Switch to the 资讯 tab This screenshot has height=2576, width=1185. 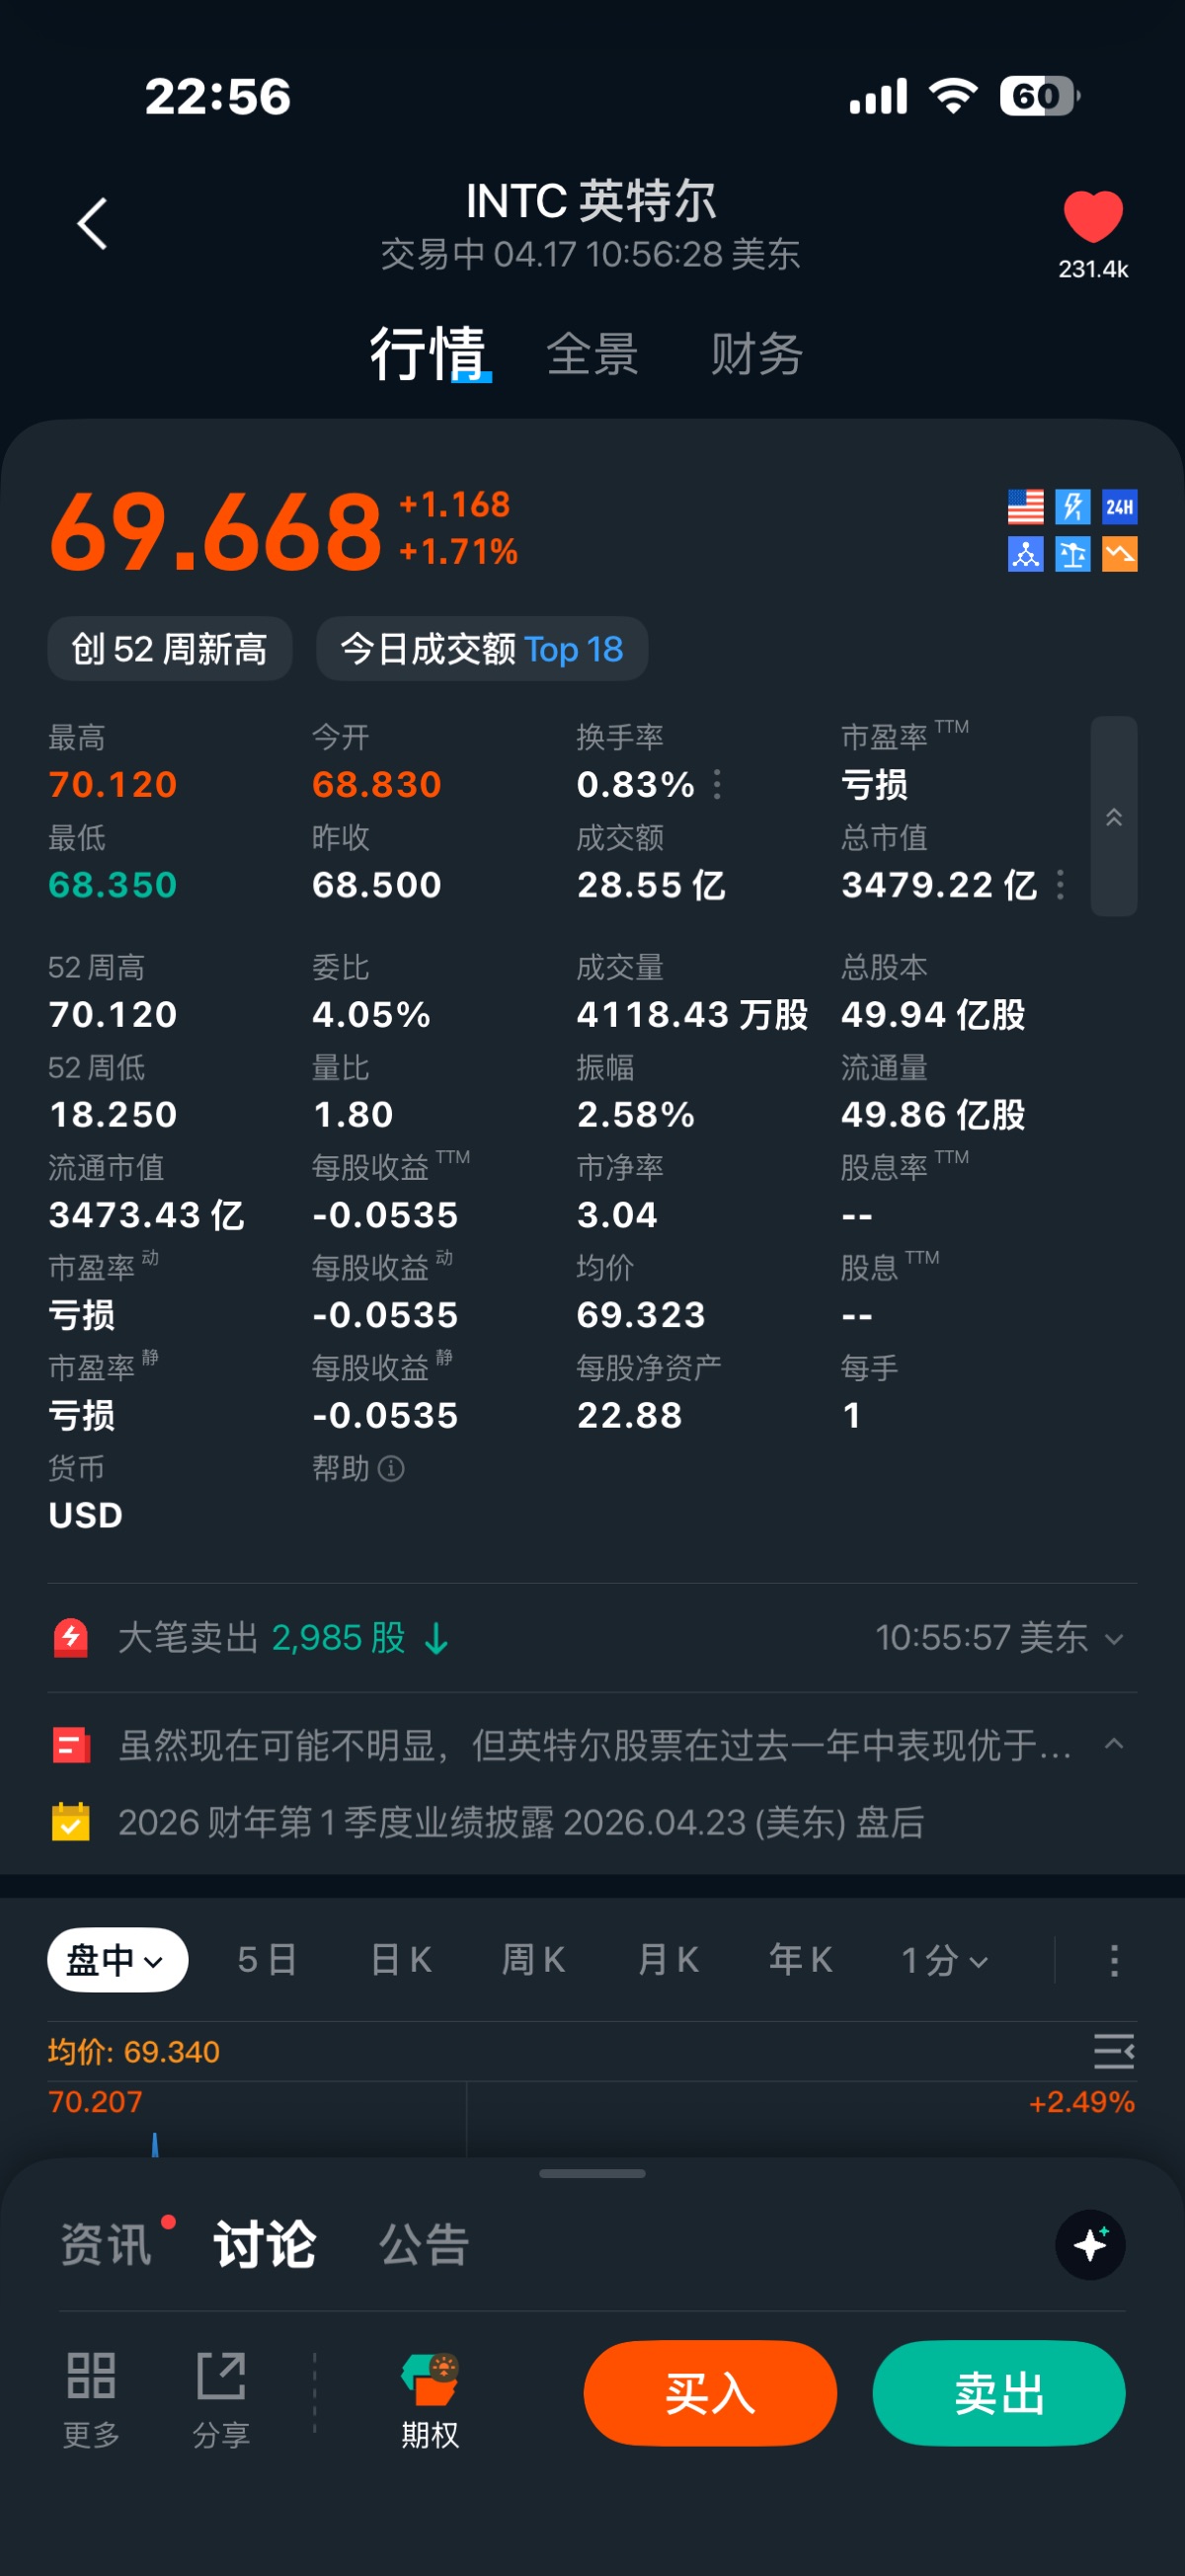pos(106,2244)
